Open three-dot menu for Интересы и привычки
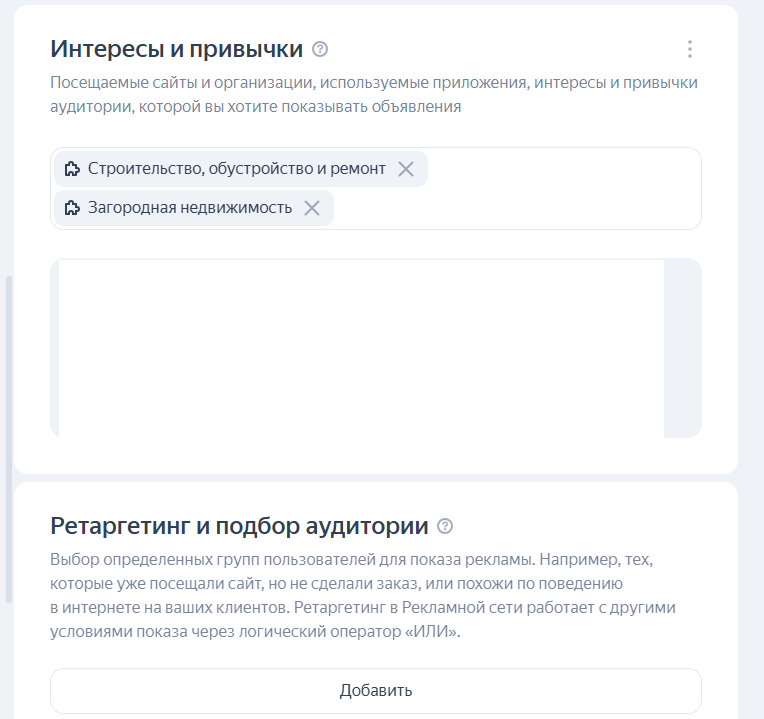 click(x=689, y=49)
